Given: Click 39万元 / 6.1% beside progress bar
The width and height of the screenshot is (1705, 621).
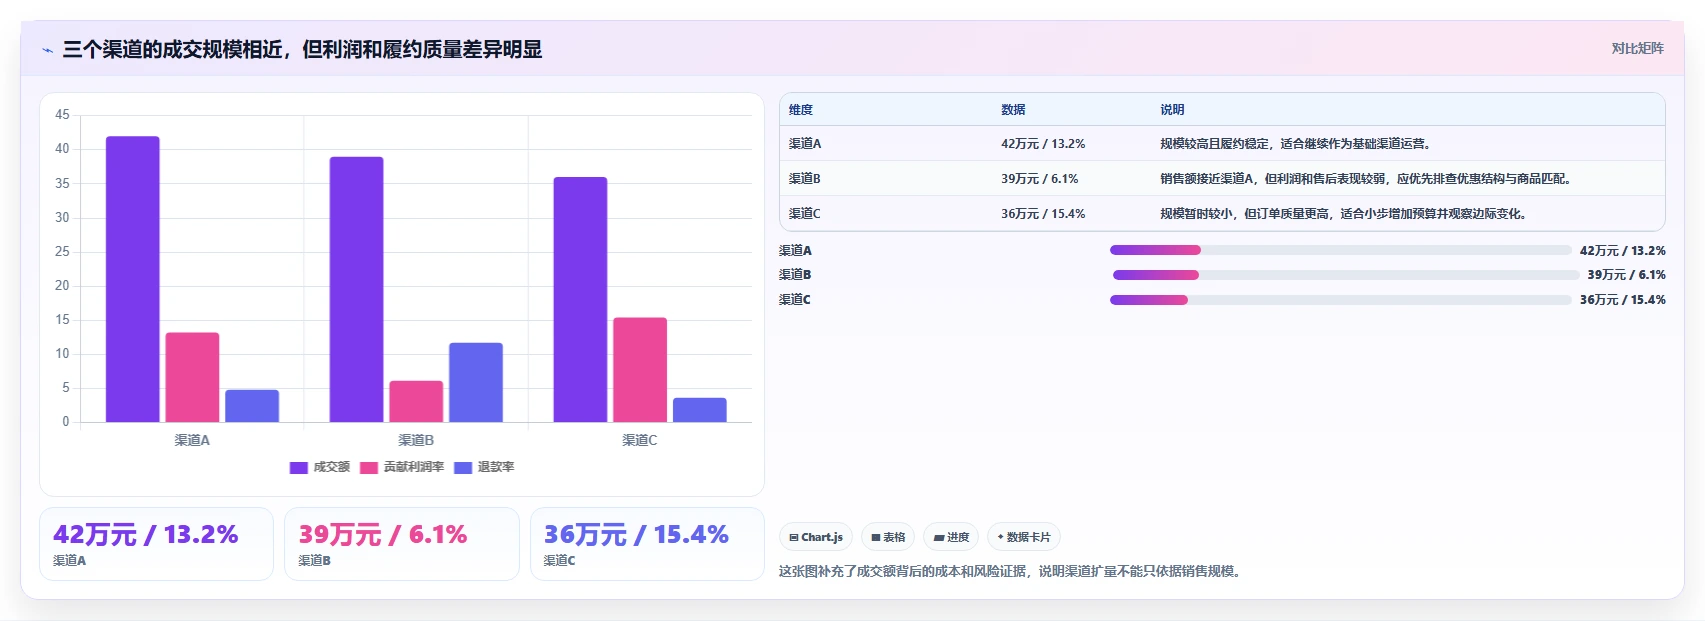Looking at the screenshot, I should pos(1627,275).
